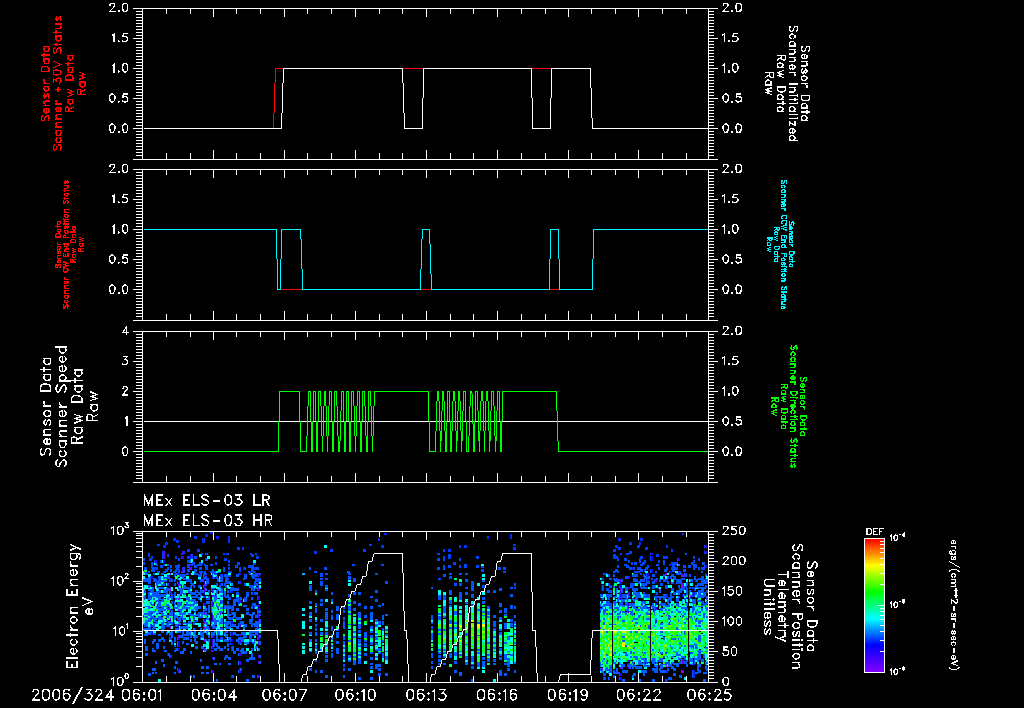Click the 10^2 tick on electron energy axis

point(120,581)
